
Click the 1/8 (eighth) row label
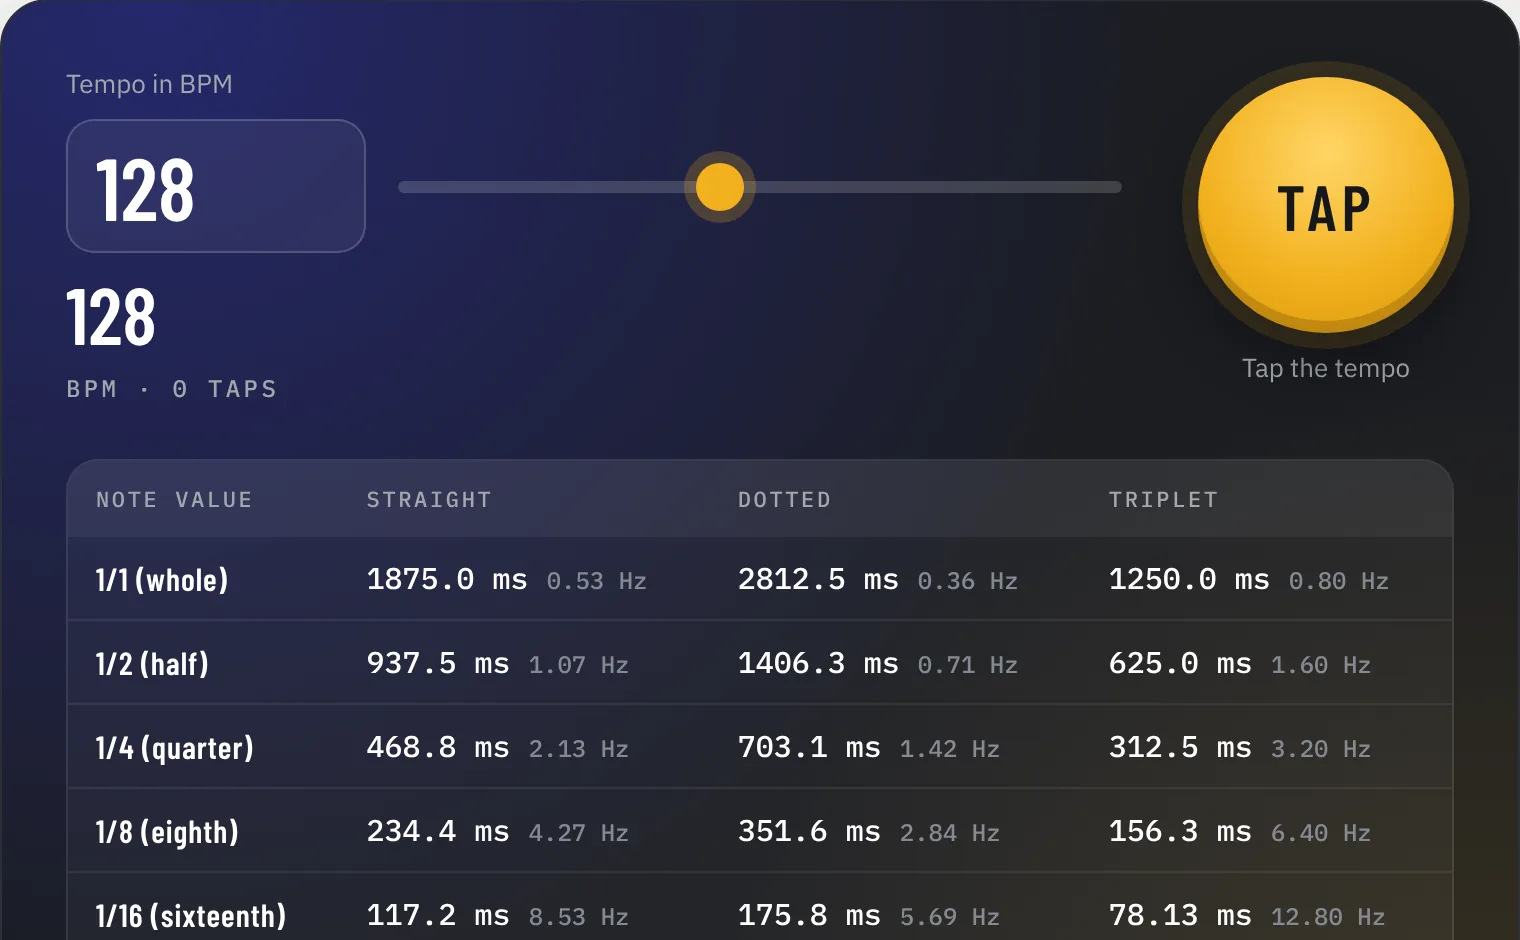pyautogui.click(x=167, y=832)
